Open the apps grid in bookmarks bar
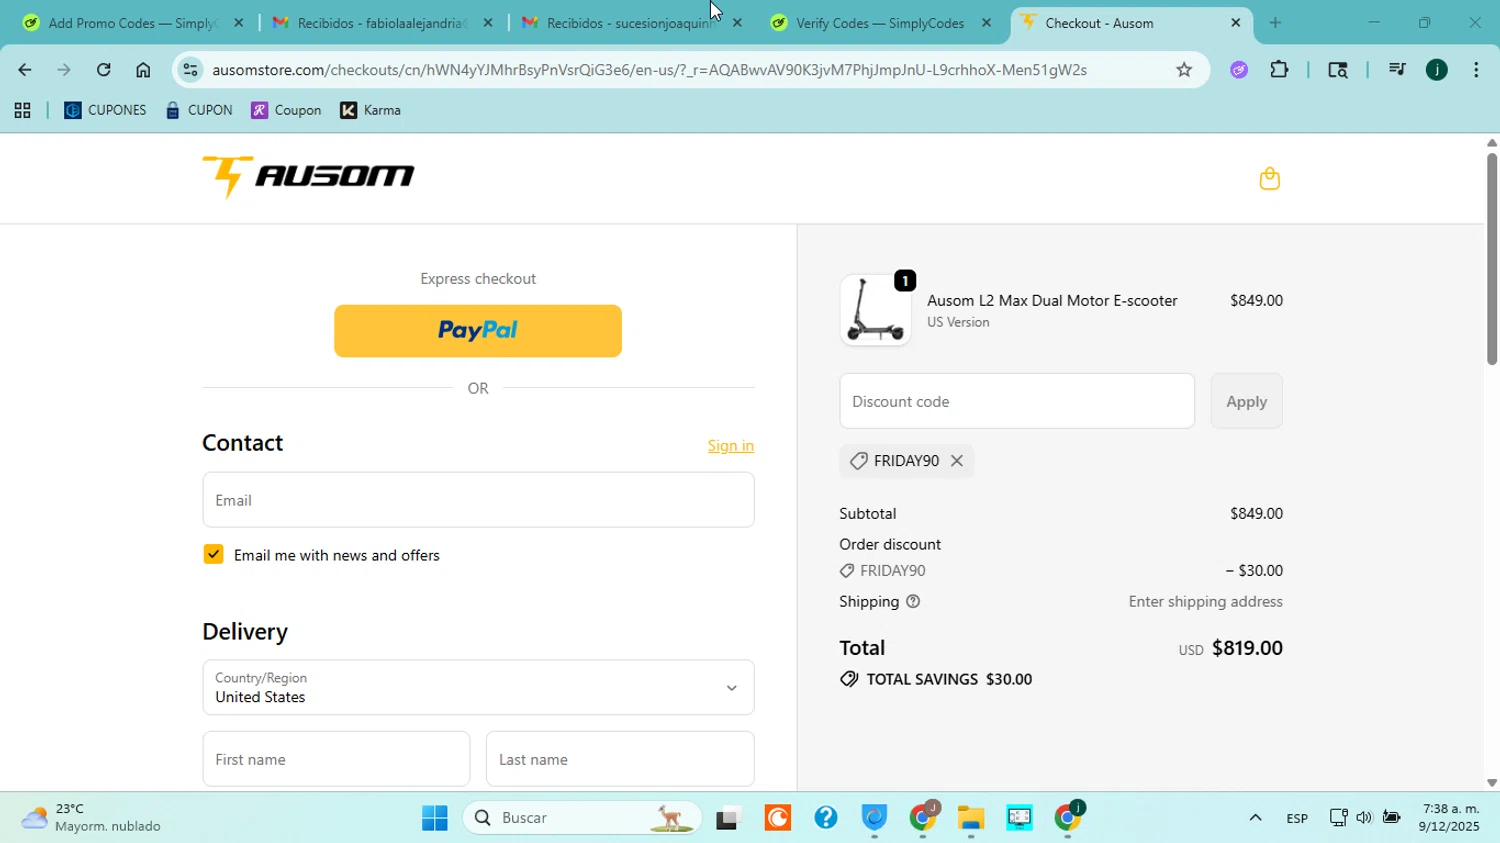This screenshot has height=843, width=1500. (x=22, y=111)
